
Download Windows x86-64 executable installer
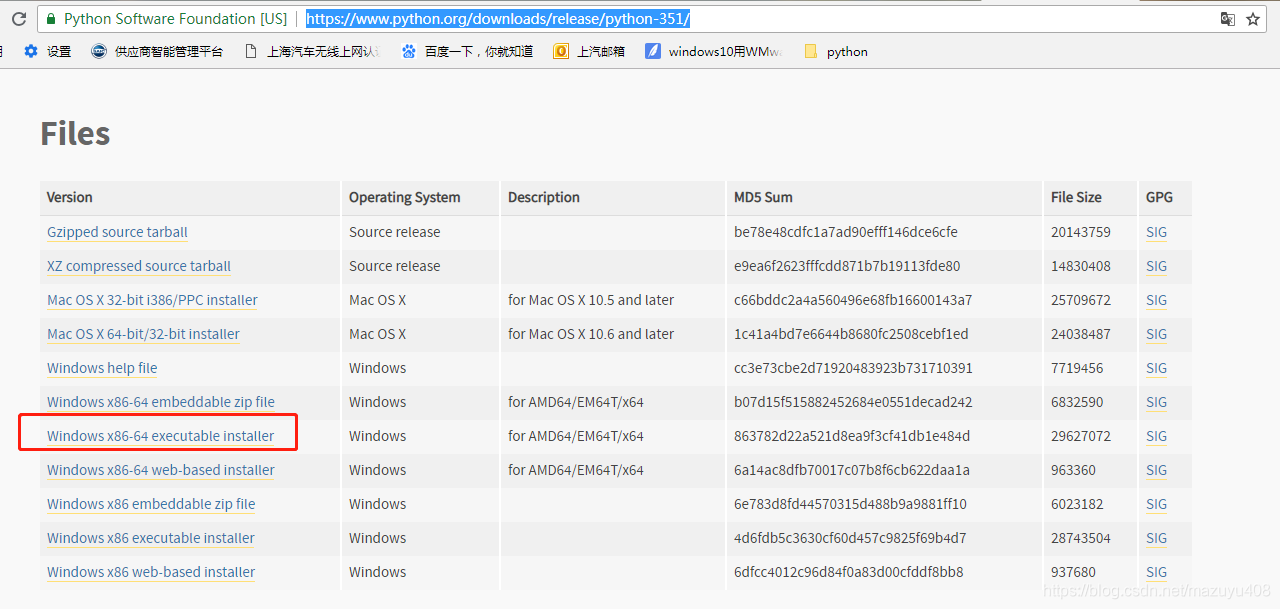(x=160, y=436)
